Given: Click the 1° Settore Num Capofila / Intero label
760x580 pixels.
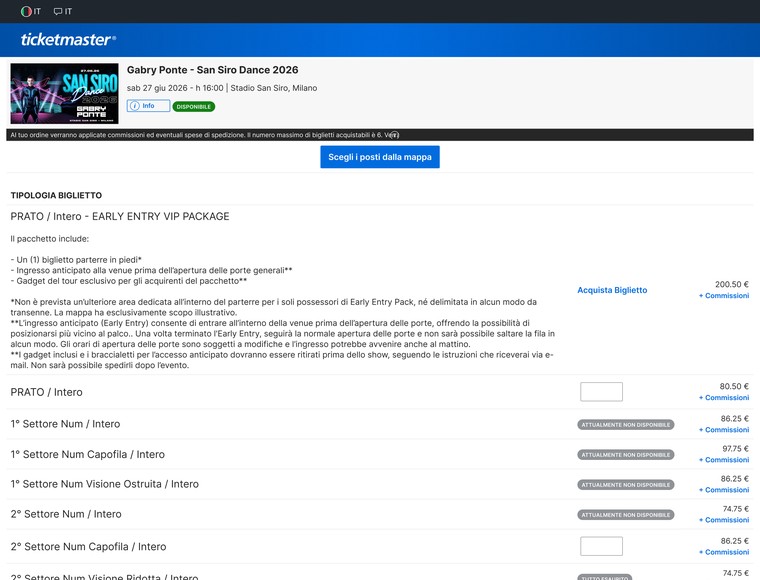Looking at the screenshot, I should tap(88, 455).
